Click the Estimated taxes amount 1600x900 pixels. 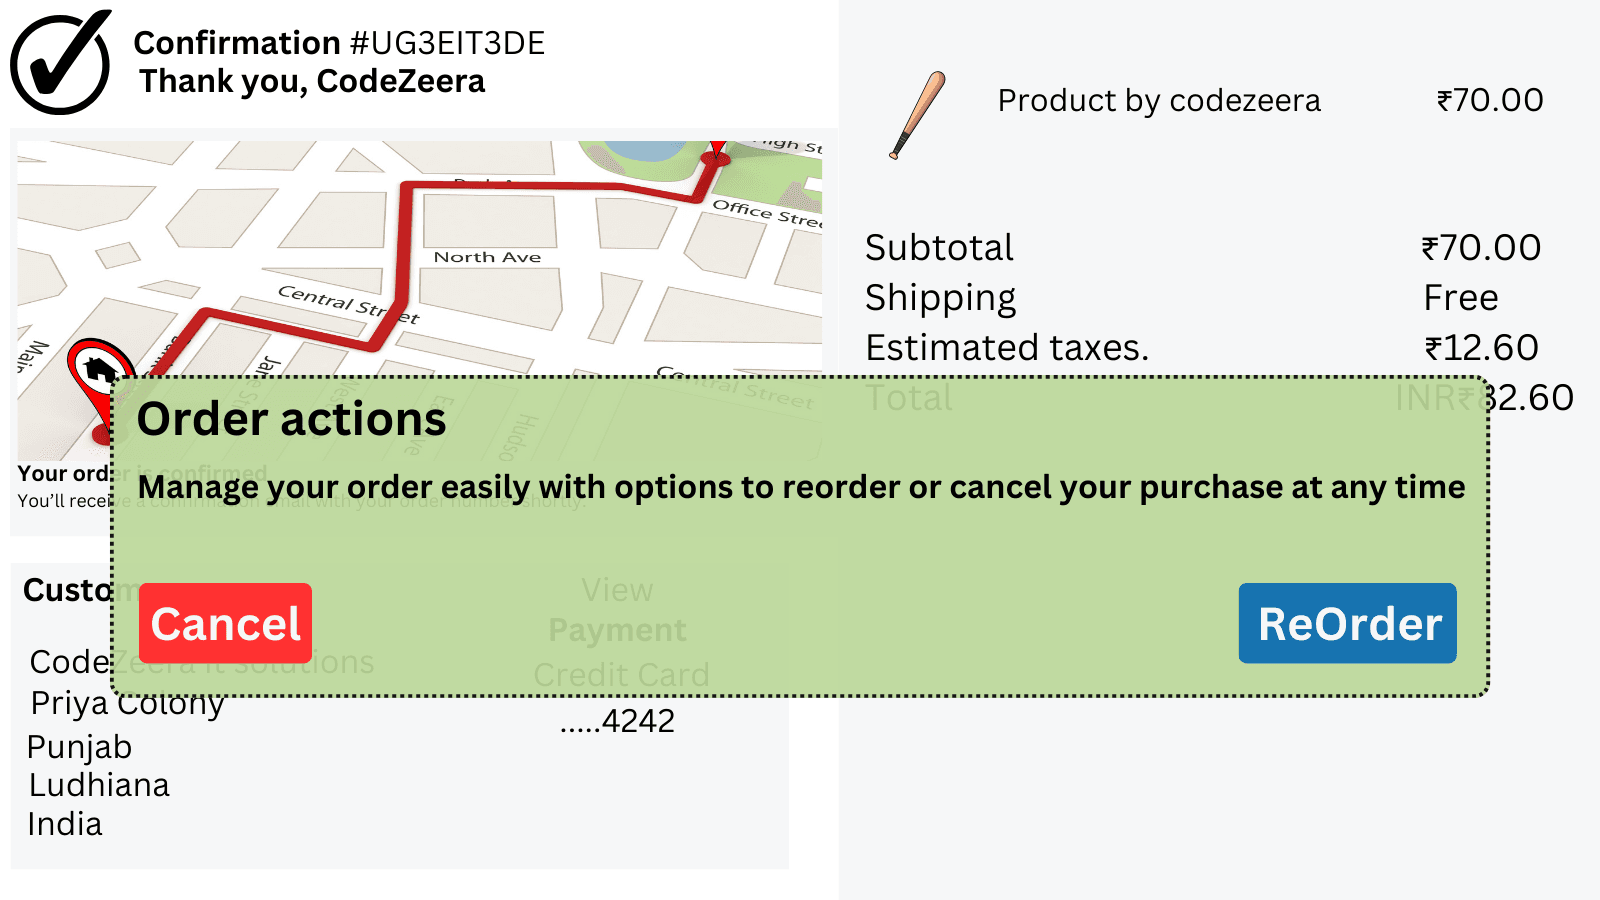[x=1482, y=347]
